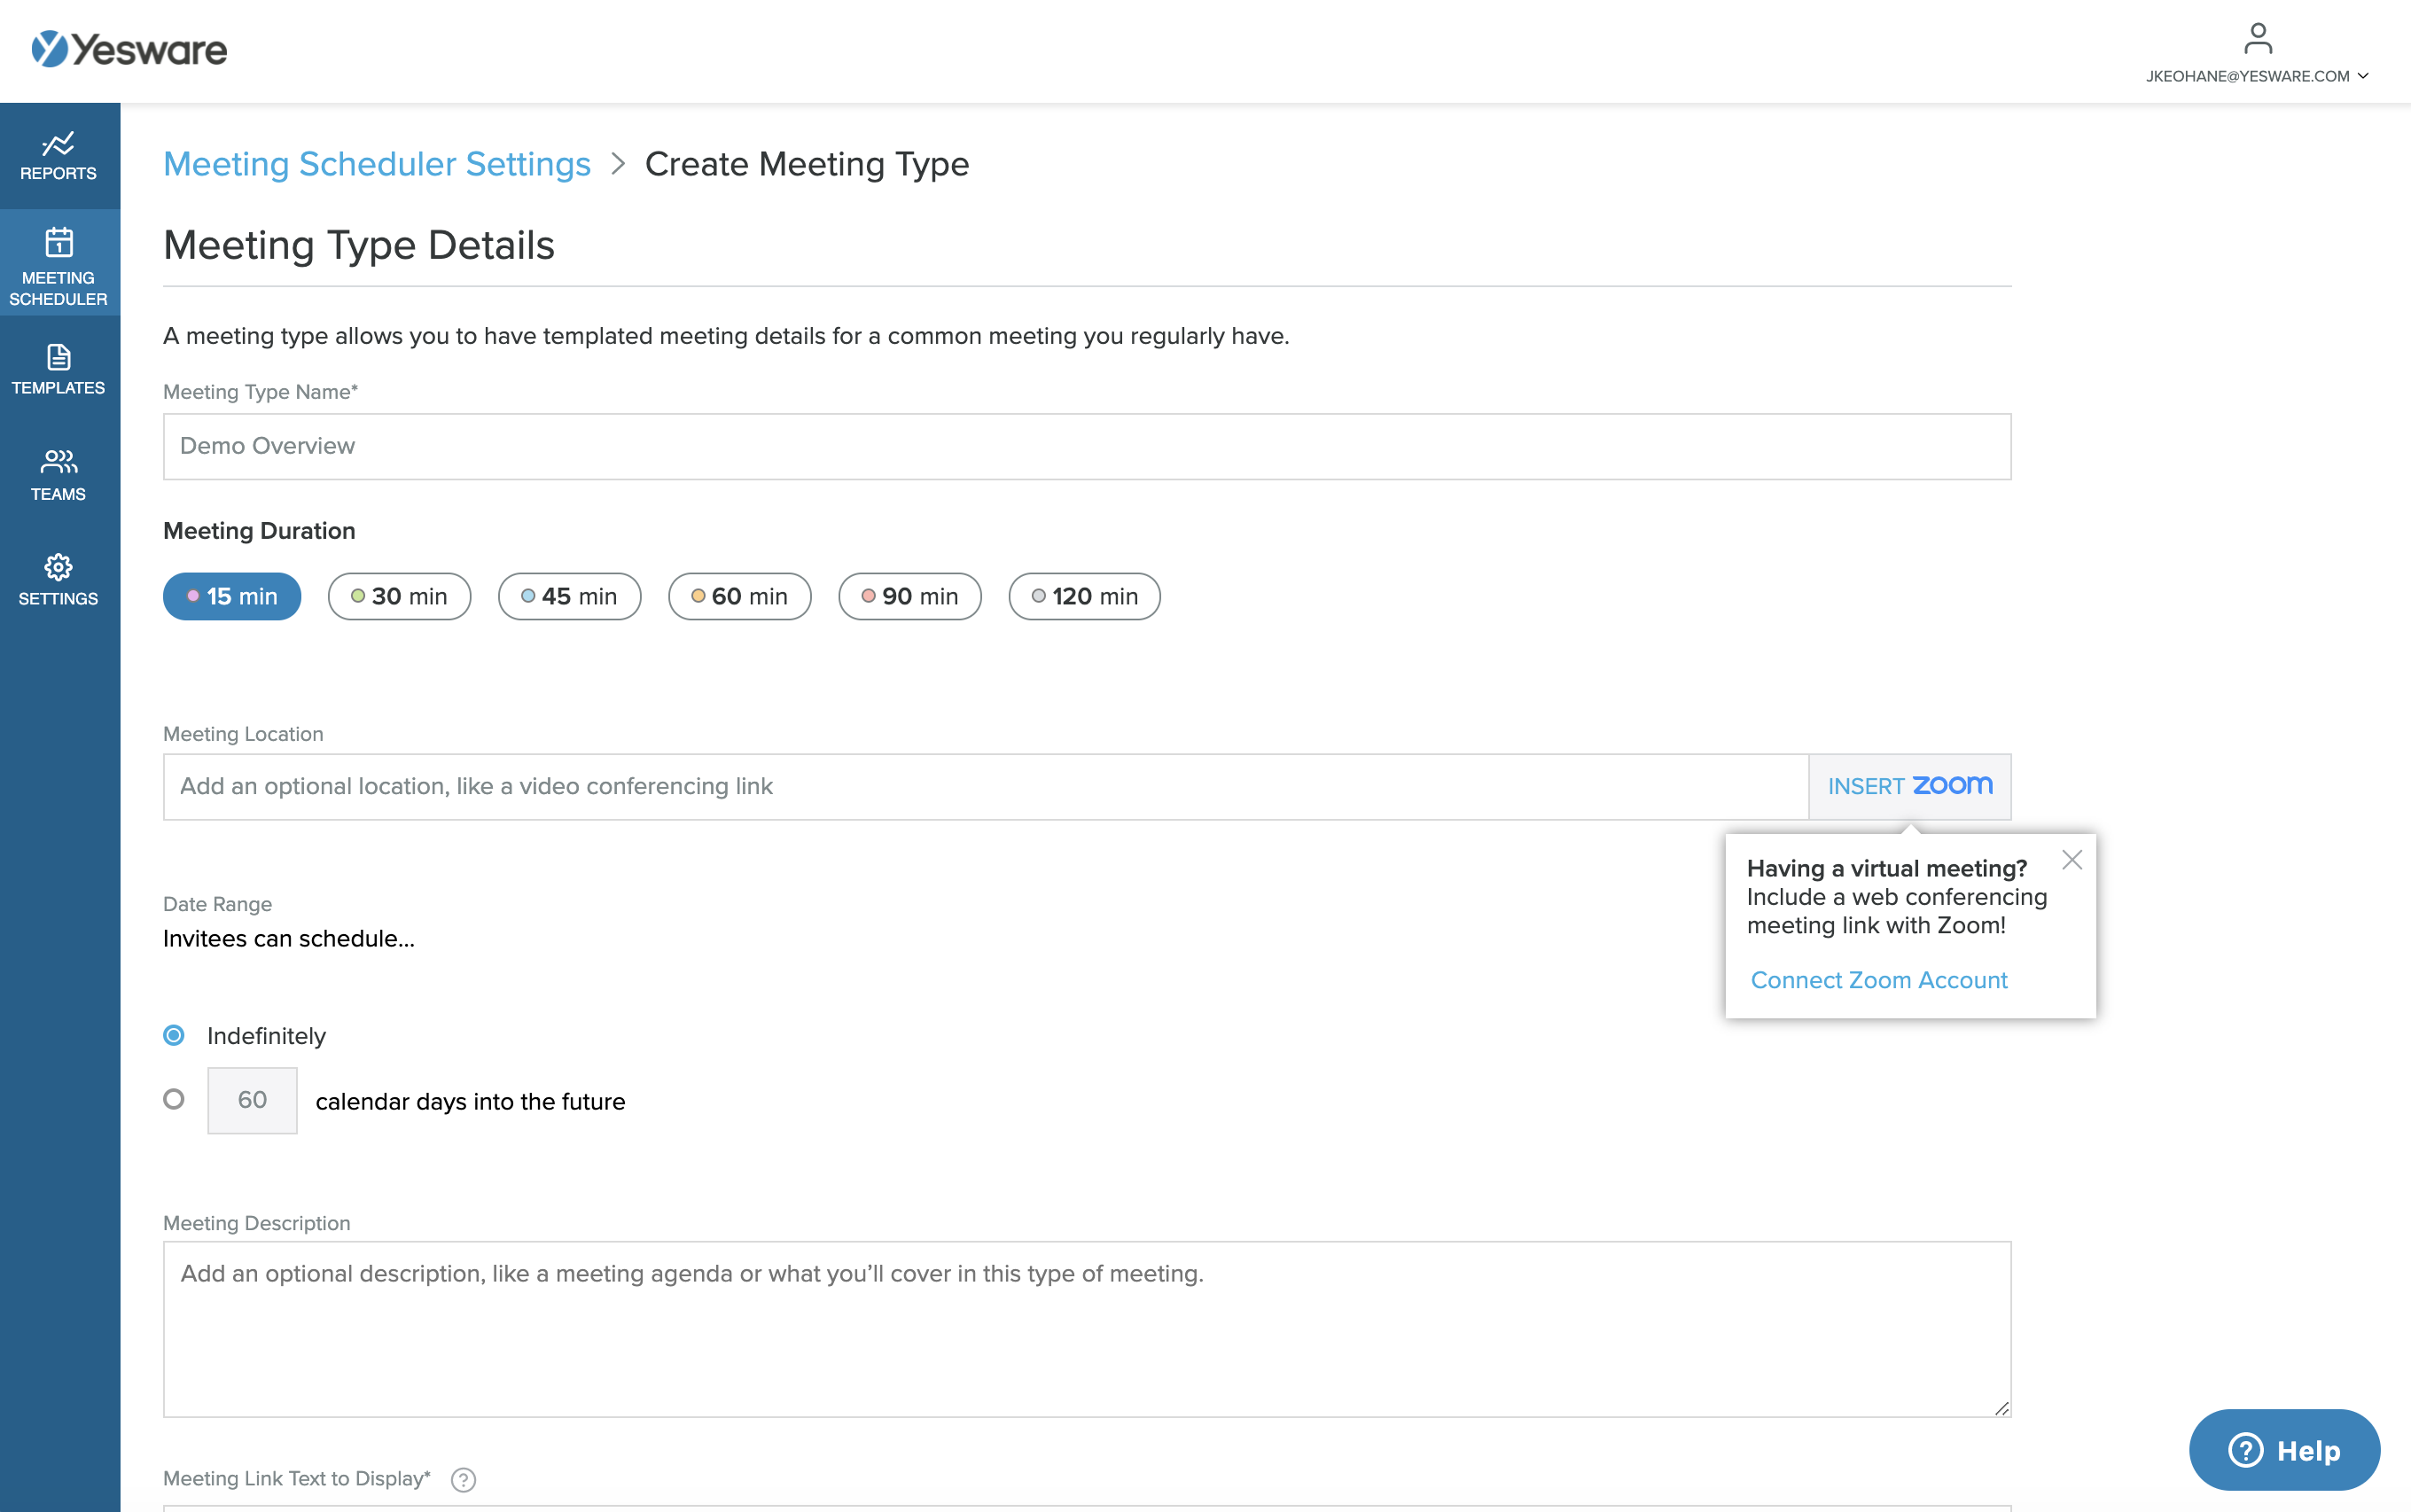
Task: Click the Yesware logo
Action: [x=130, y=49]
